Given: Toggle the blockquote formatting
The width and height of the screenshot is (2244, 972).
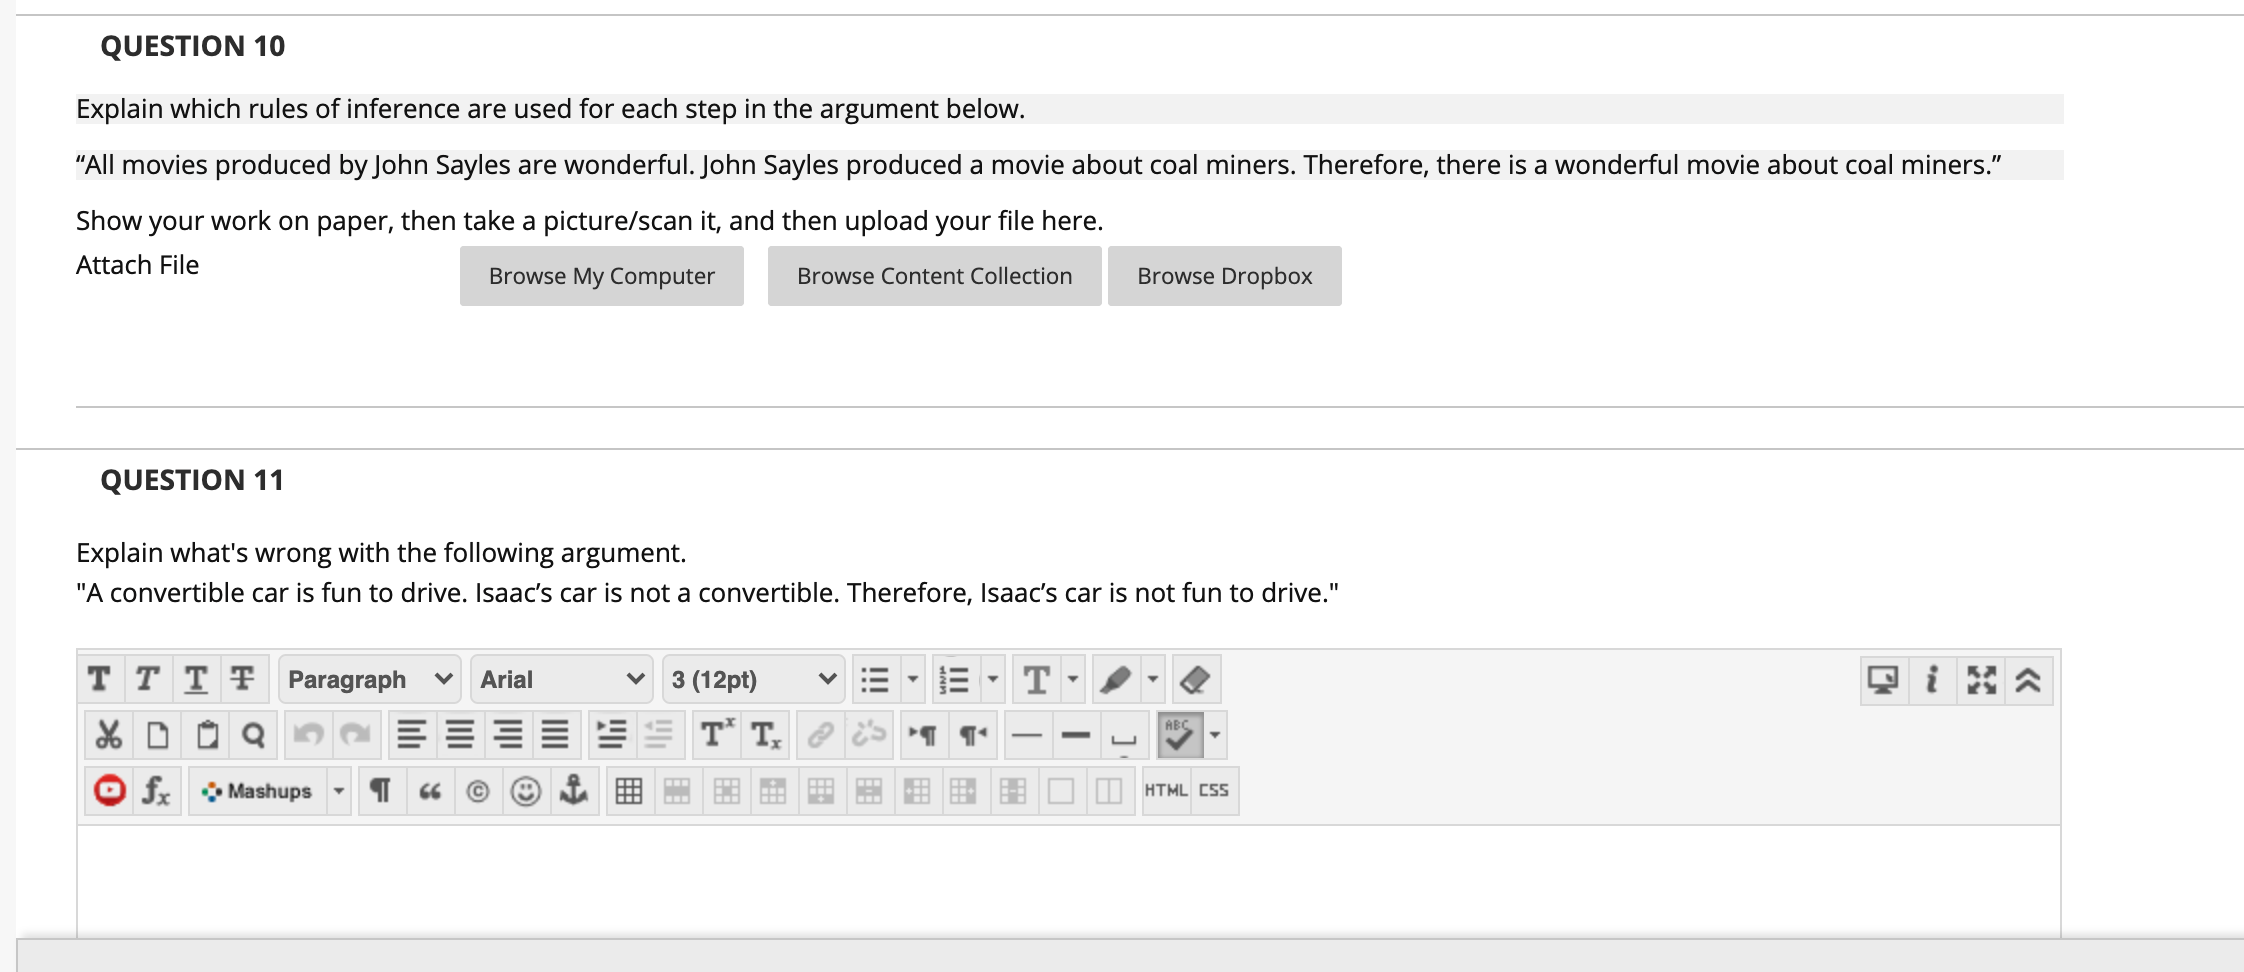Looking at the screenshot, I should pyautogui.click(x=430, y=790).
